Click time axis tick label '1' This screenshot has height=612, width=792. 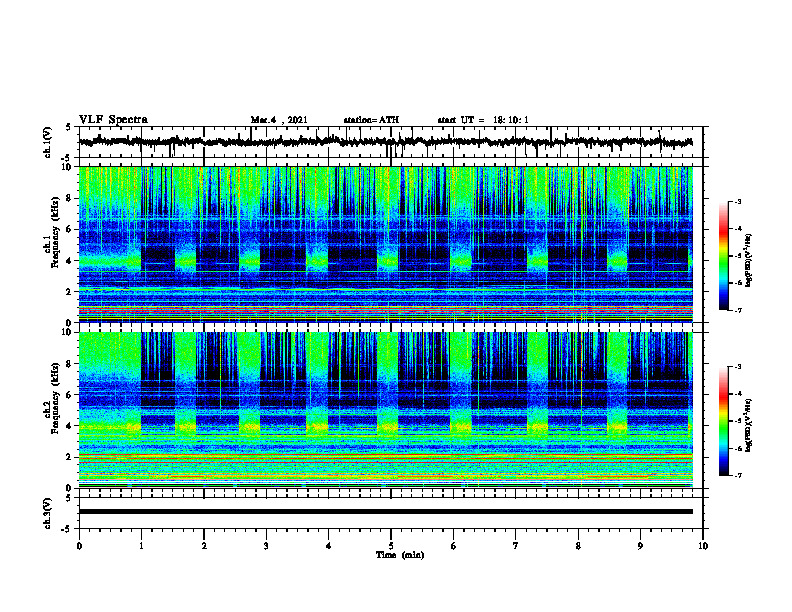pyautogui.click(x=141, y=546)
